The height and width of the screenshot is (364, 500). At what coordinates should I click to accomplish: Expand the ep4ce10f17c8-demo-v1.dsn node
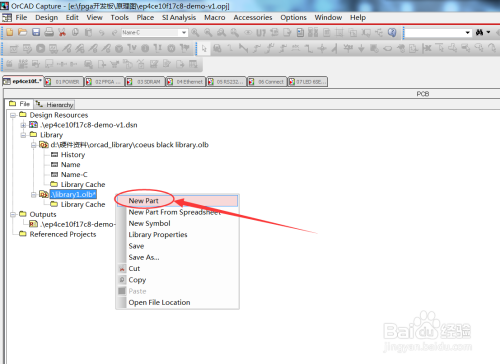click(x=23, y=125)
